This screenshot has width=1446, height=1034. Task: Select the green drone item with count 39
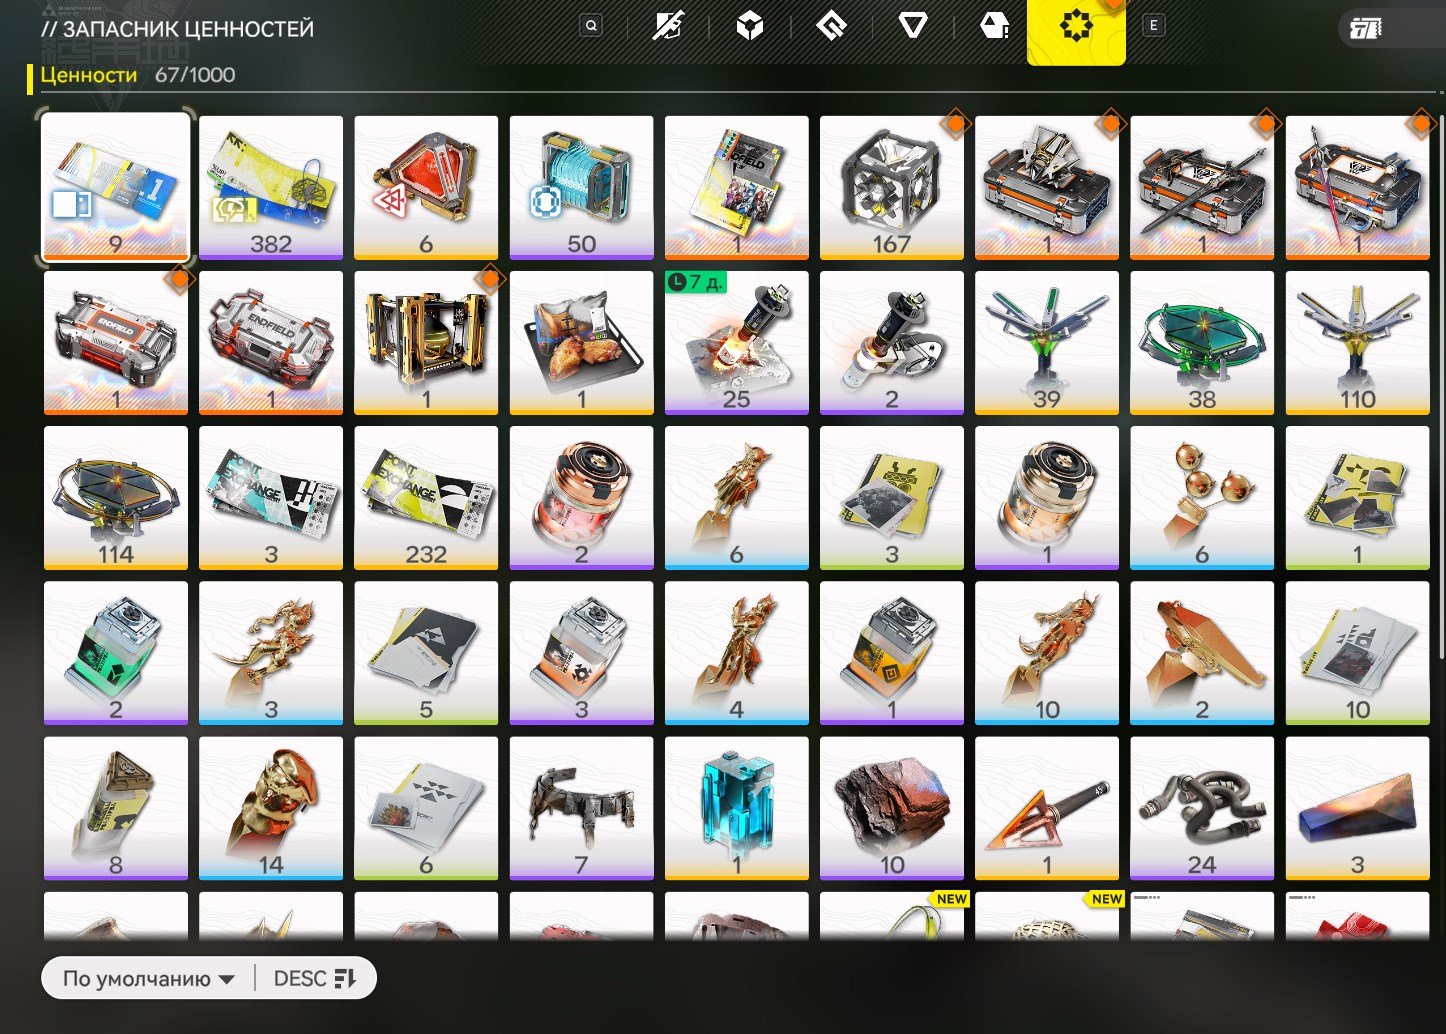pos(1047,342)
